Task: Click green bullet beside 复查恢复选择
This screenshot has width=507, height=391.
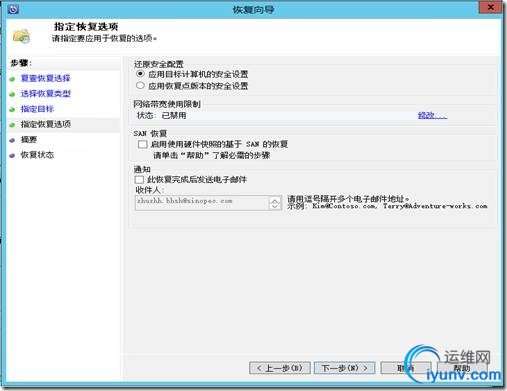Action: click(x=12, y=79)
